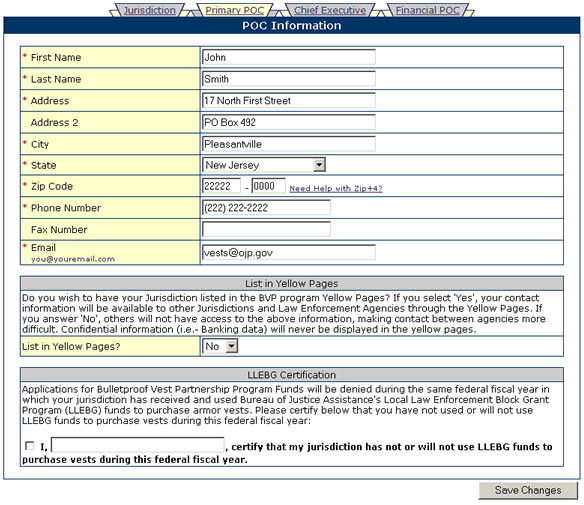
Task: Click the Last Name field containing Smith
Action: [289, 79]
